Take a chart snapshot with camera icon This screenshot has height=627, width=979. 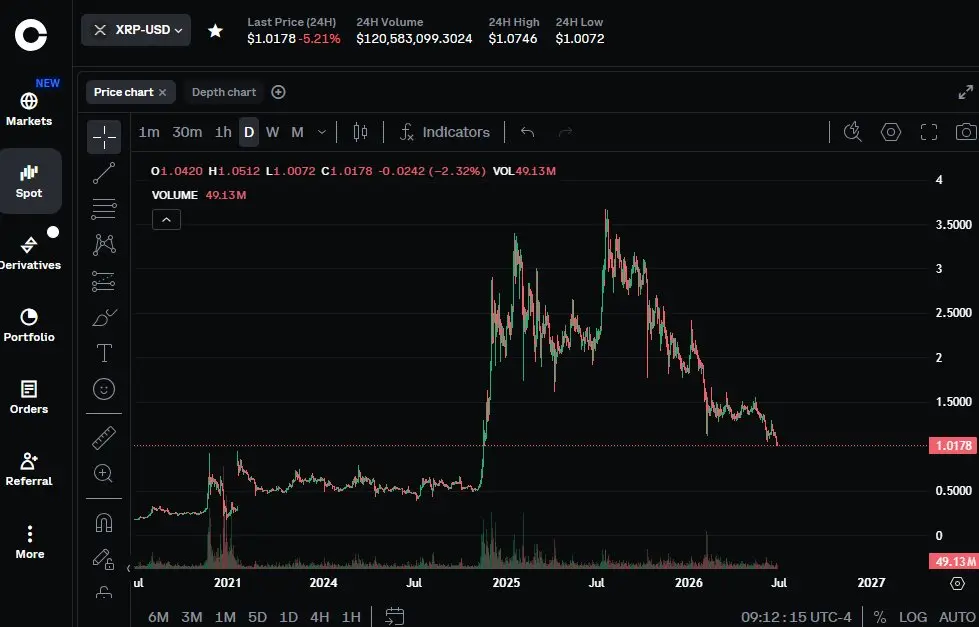click(967, 132)
